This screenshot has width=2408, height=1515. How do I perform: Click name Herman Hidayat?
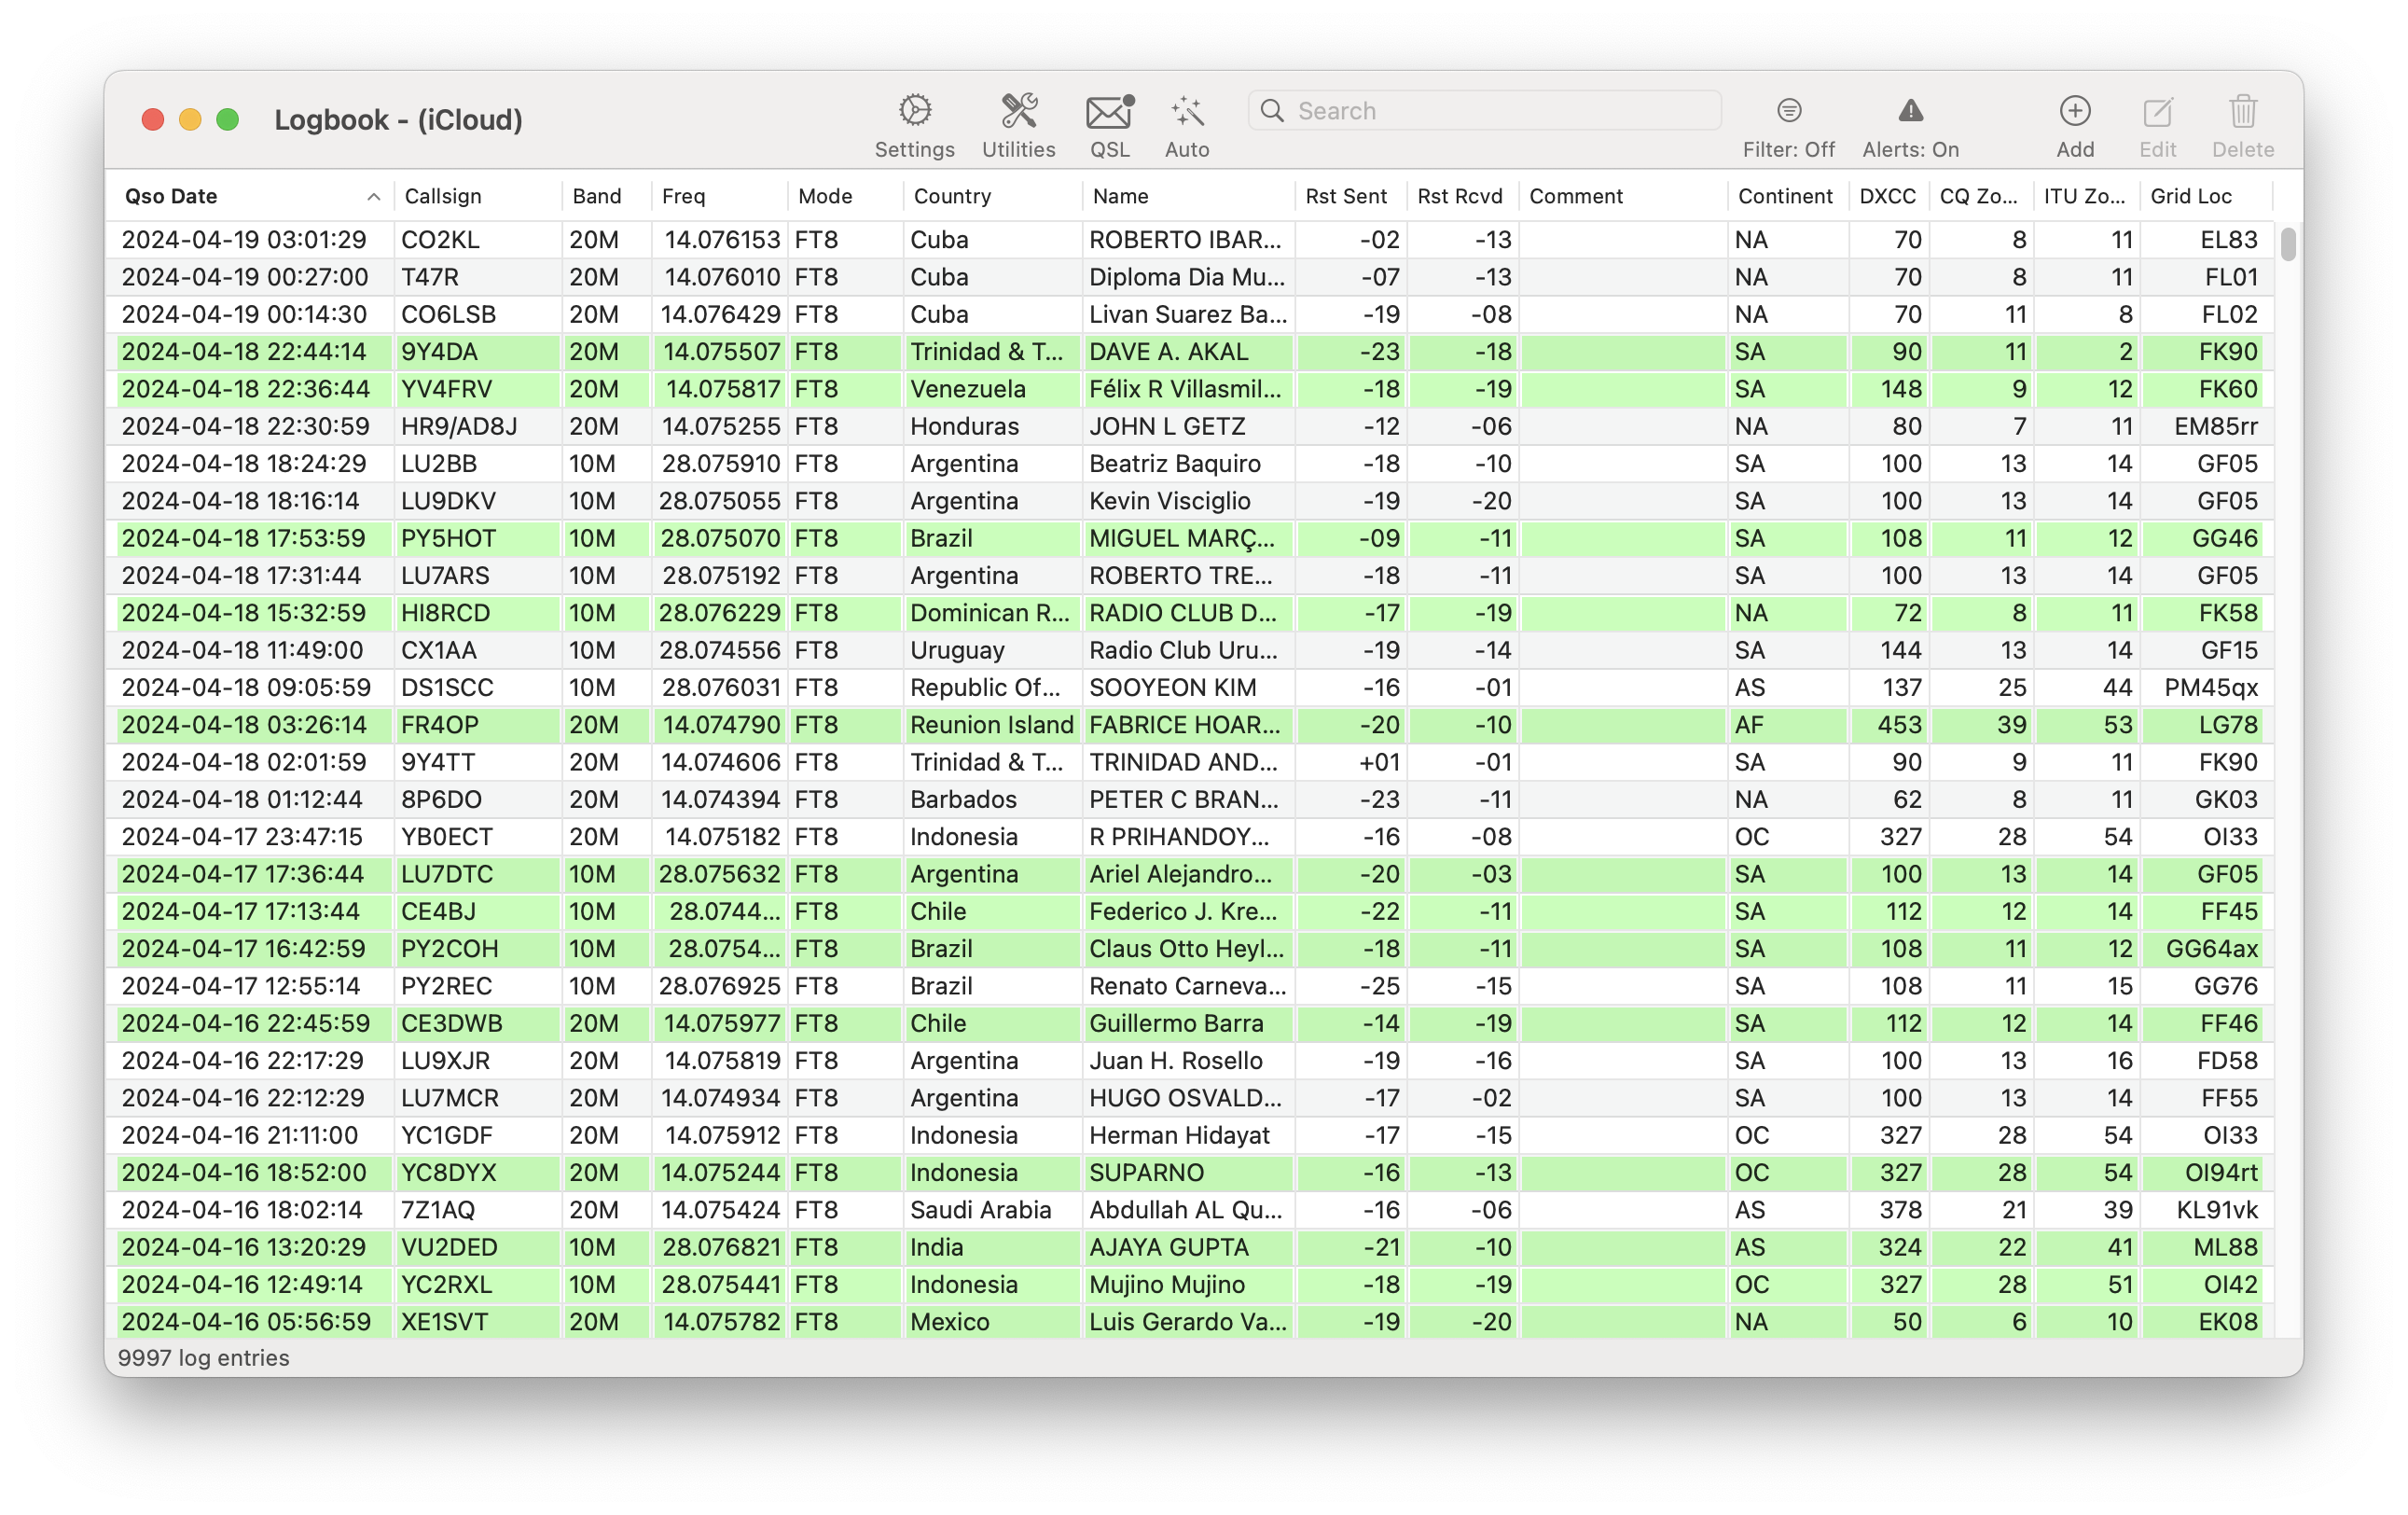pyautogui.click(x=1179, y=1136)
